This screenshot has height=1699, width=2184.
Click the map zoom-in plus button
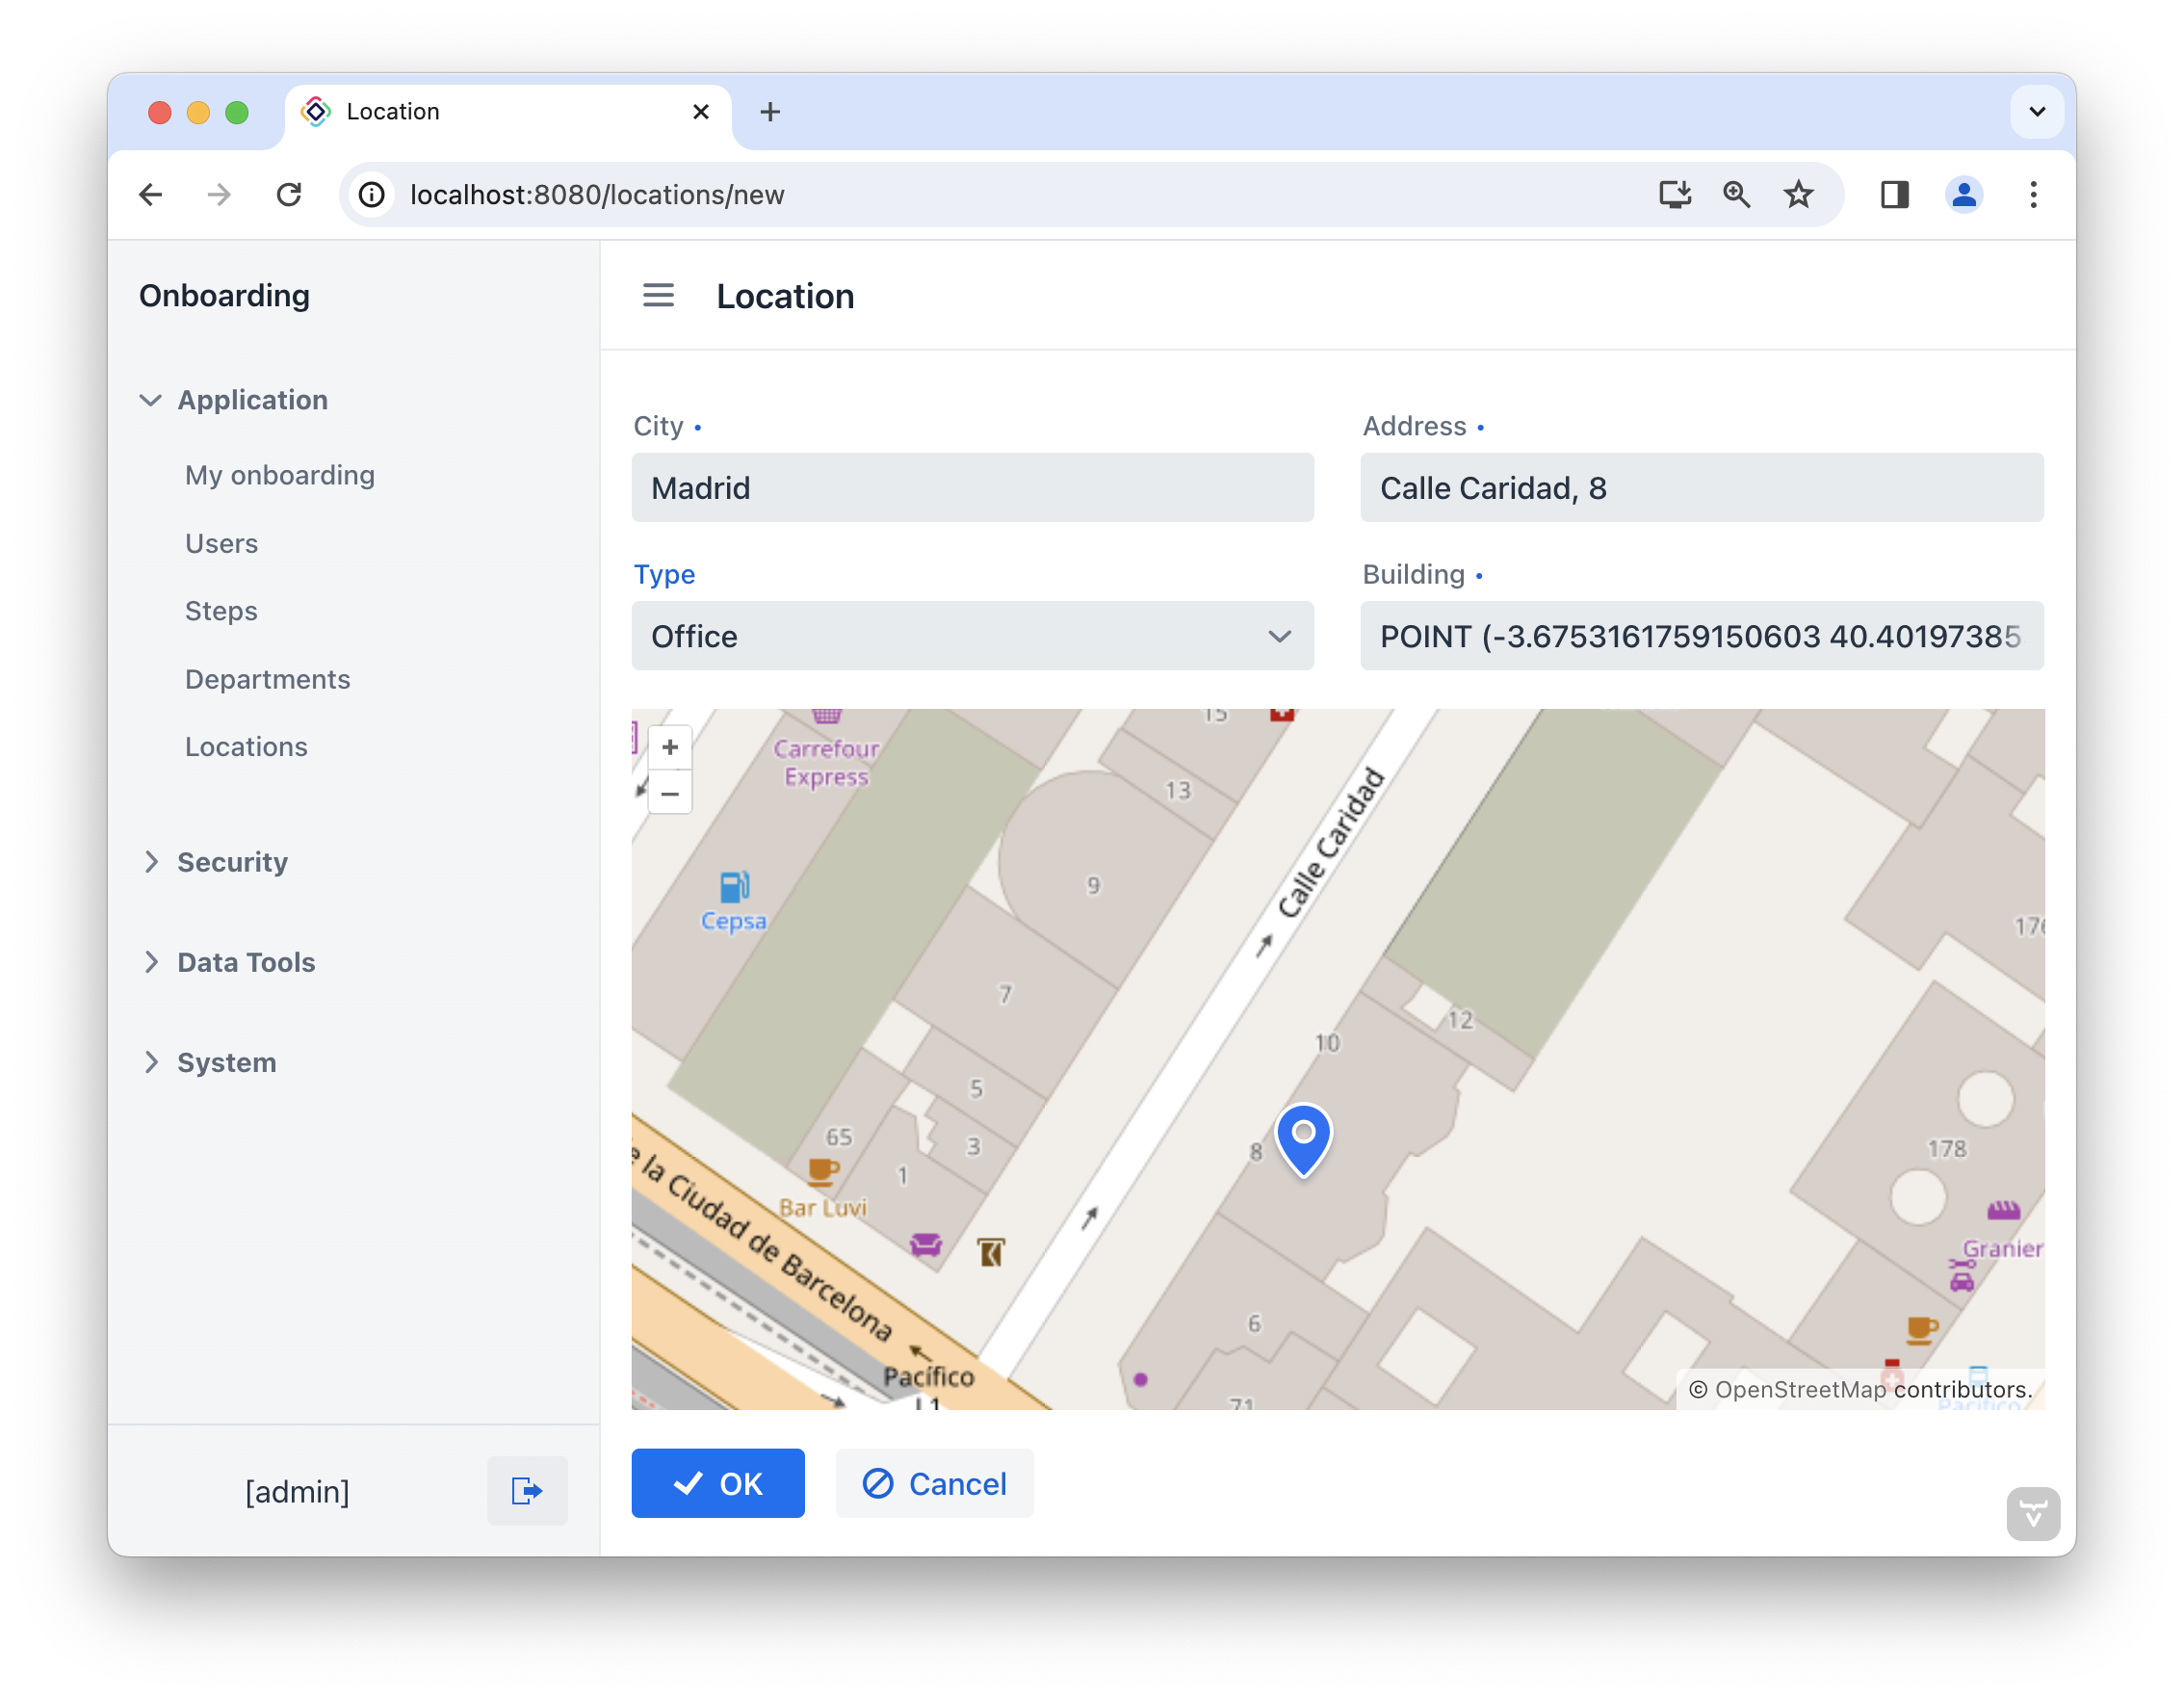670,746
